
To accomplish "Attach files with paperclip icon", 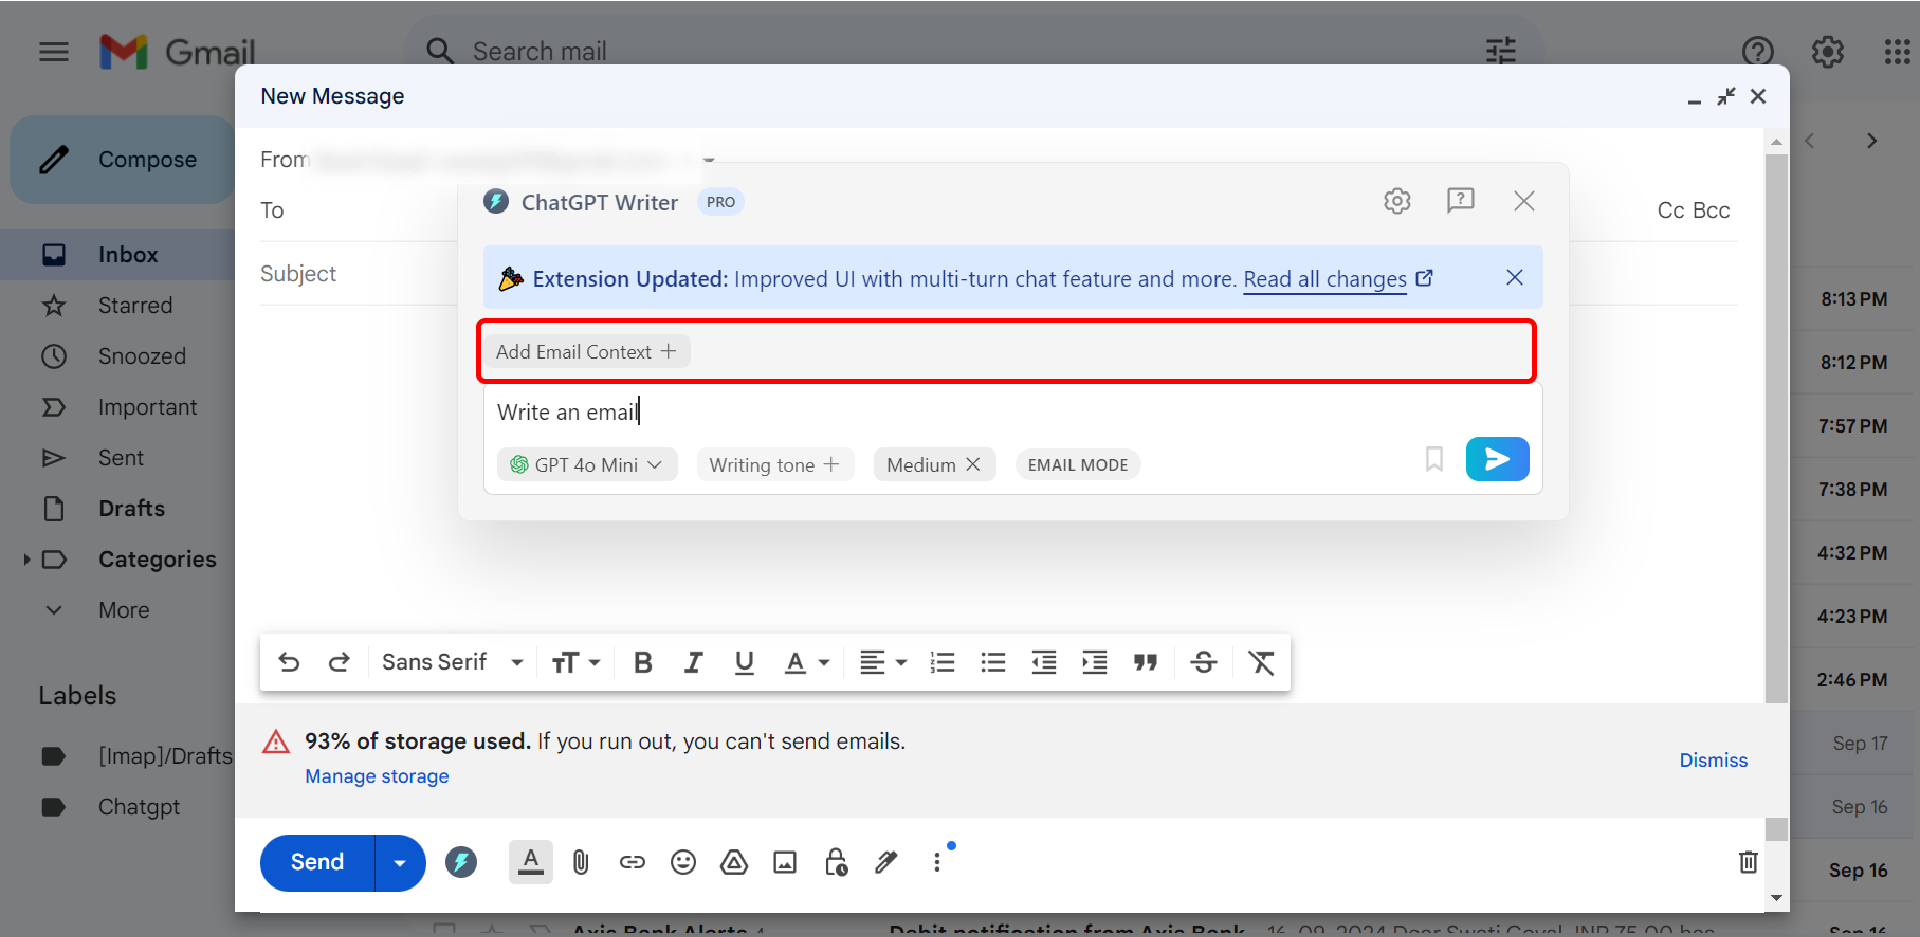I will coord(581,862).
